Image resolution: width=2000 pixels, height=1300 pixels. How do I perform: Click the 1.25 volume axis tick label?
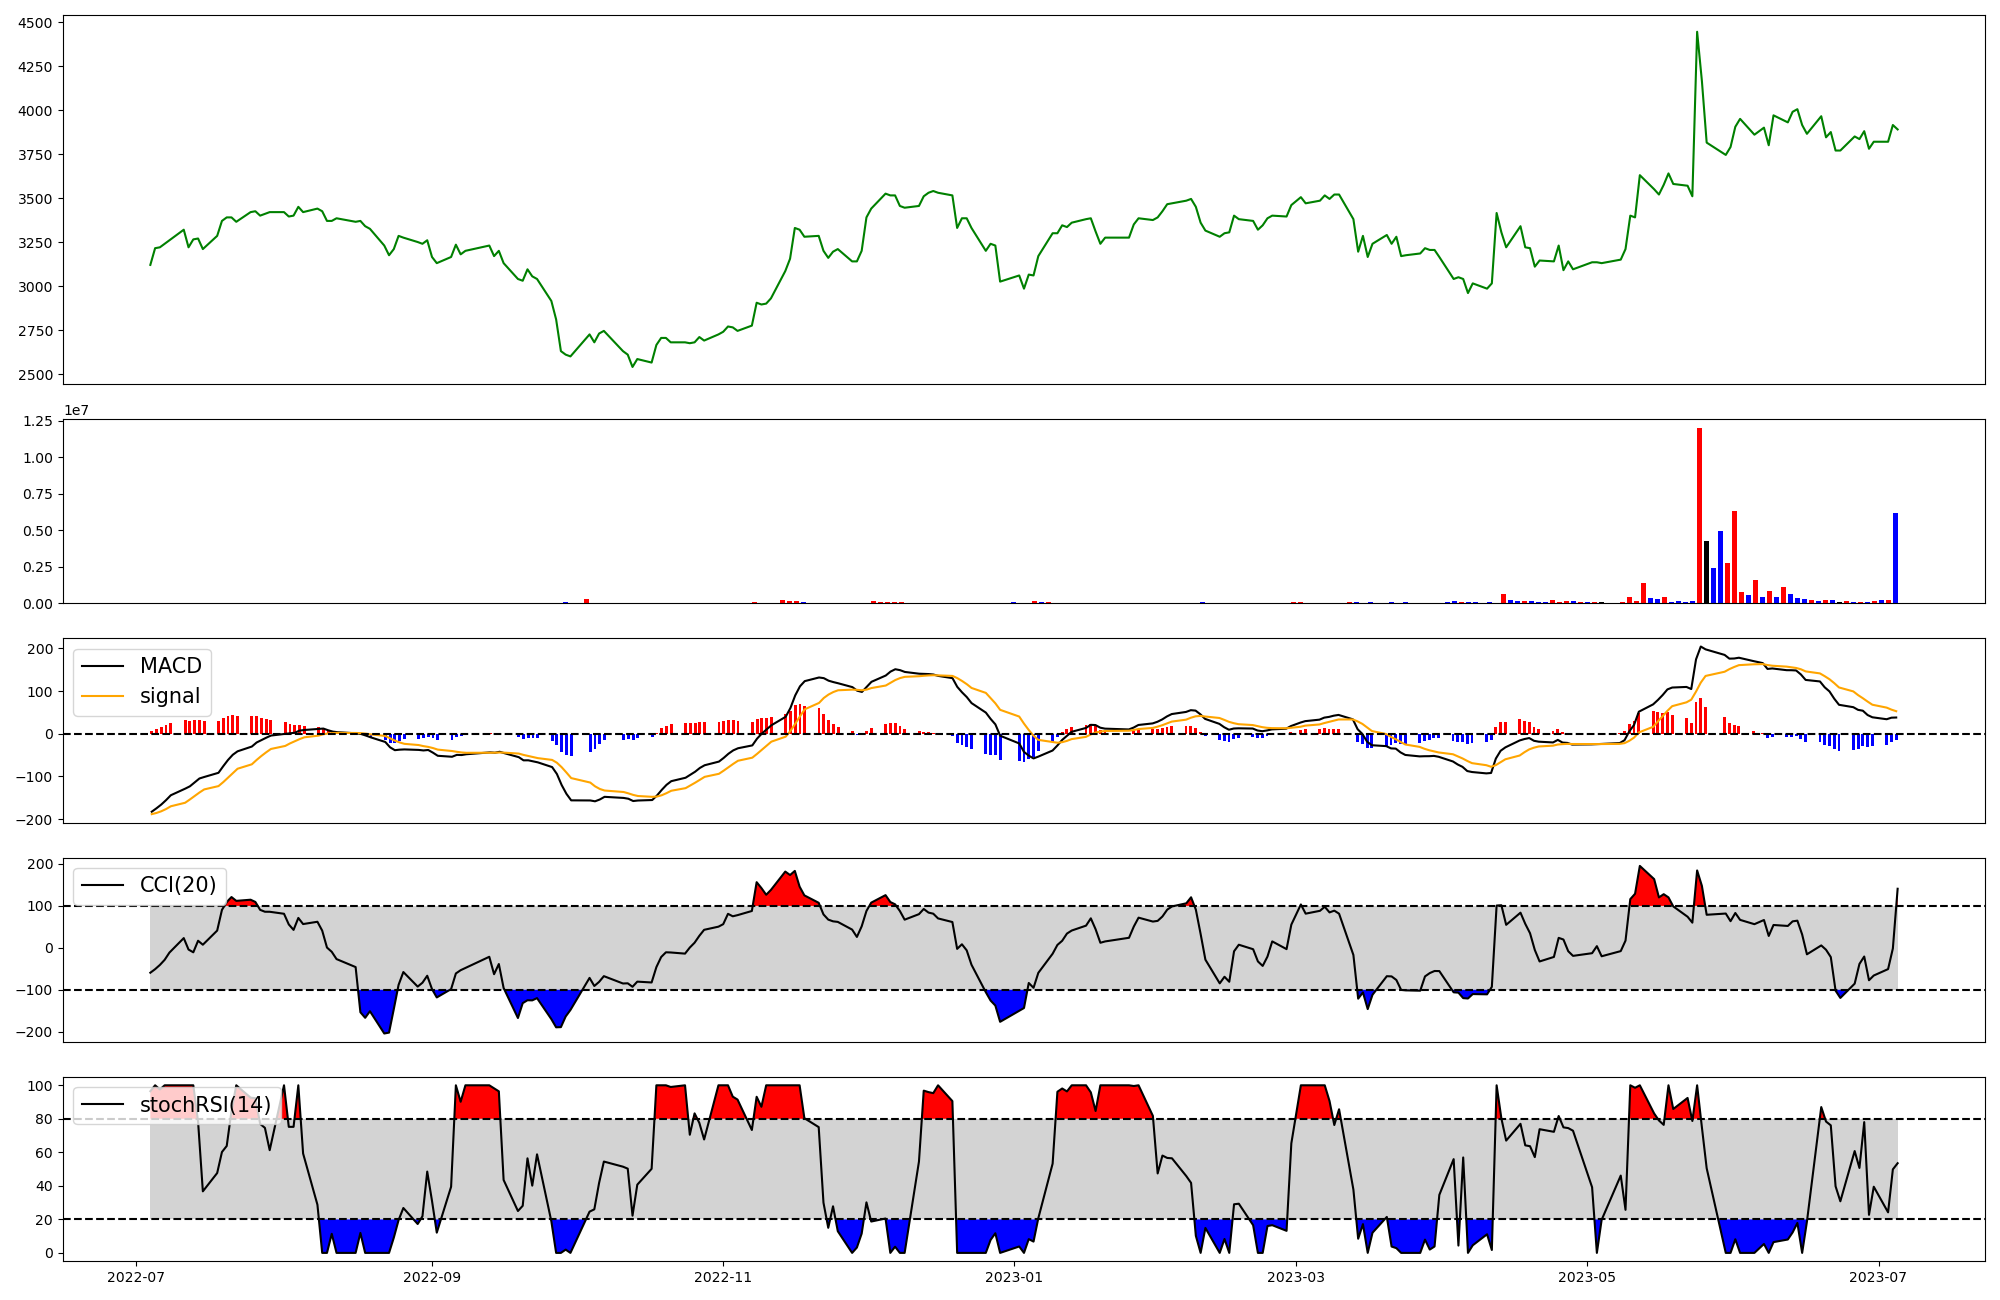click(x=37, y=422)
